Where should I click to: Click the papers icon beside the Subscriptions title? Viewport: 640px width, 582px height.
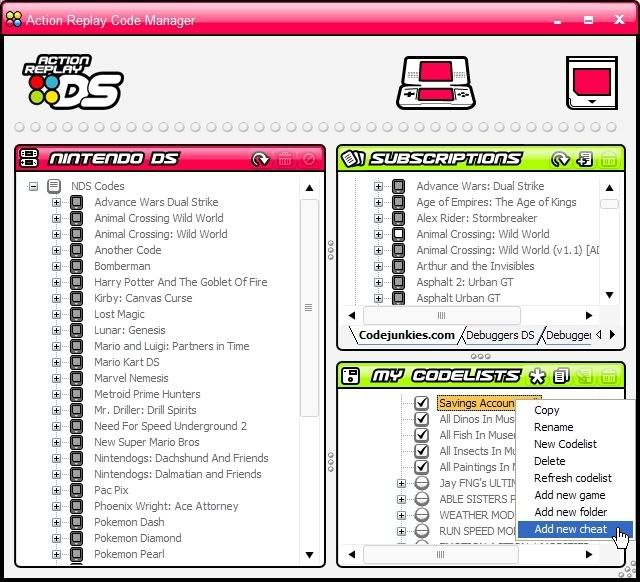click(x=353, y=158)
